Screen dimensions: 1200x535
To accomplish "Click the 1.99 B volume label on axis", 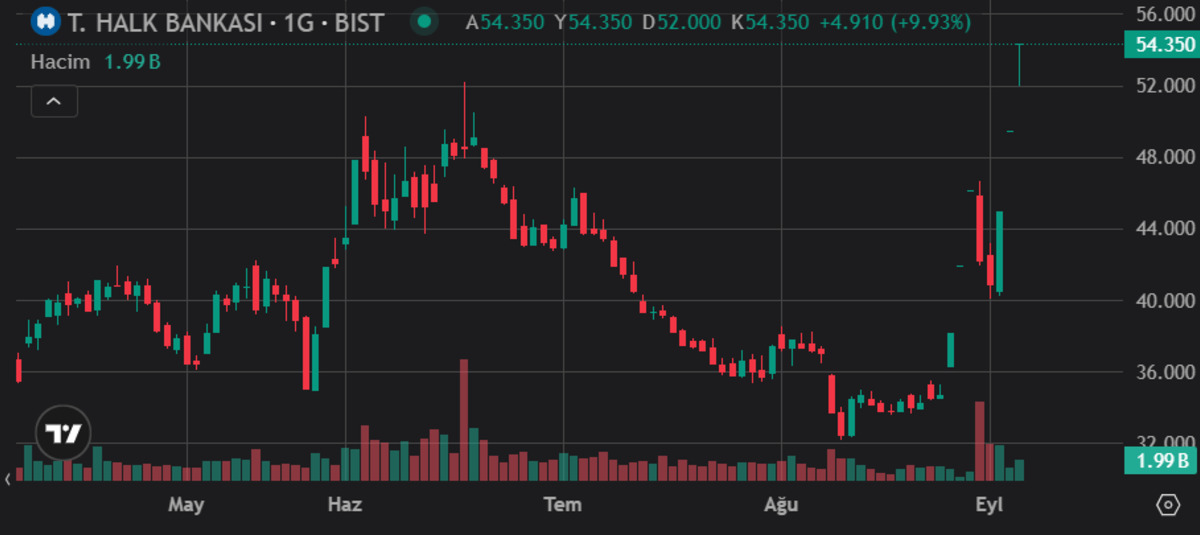I will coord(1159,461).
